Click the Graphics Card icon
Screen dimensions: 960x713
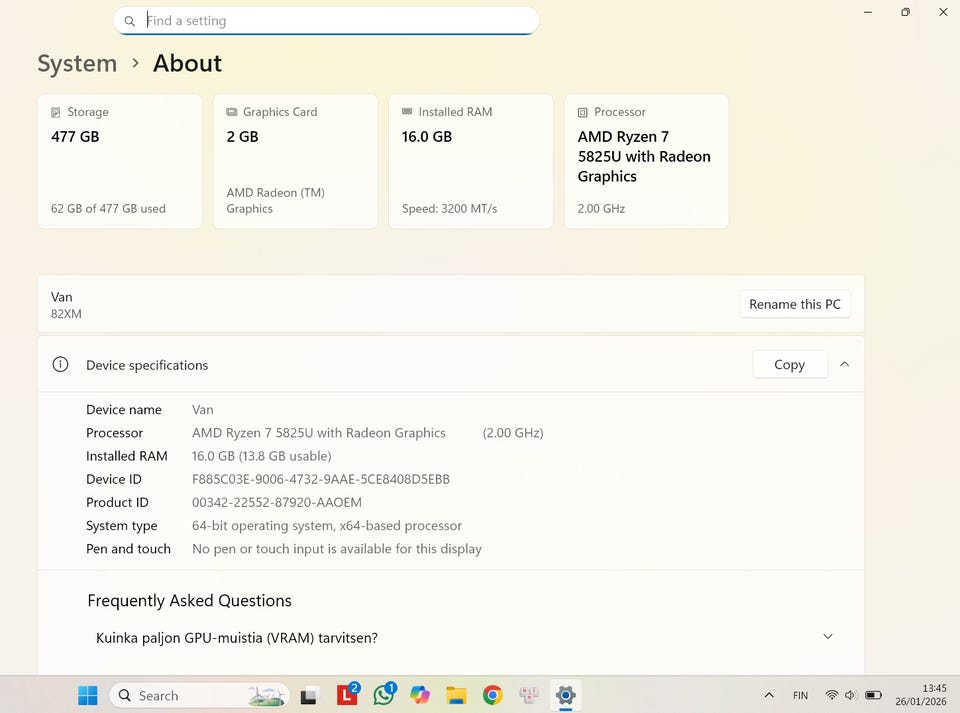[x=231, y=112]
